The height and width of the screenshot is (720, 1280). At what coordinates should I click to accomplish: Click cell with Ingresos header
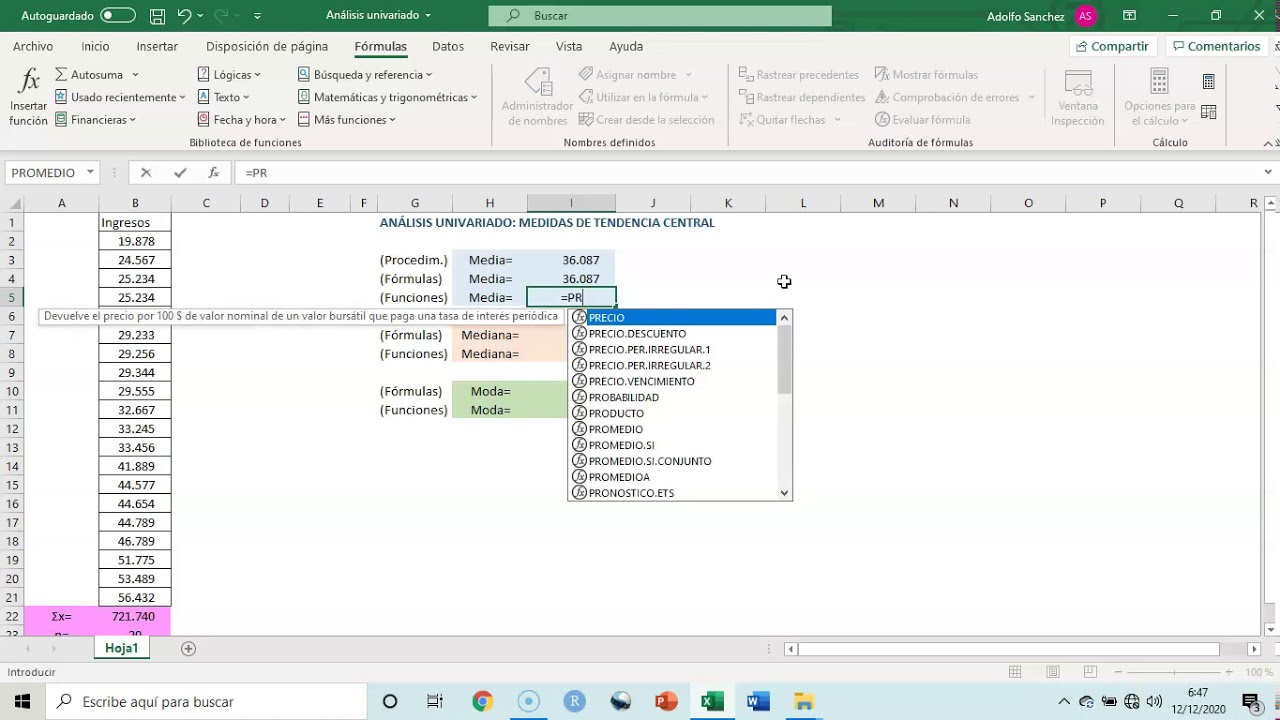(135, 223)
